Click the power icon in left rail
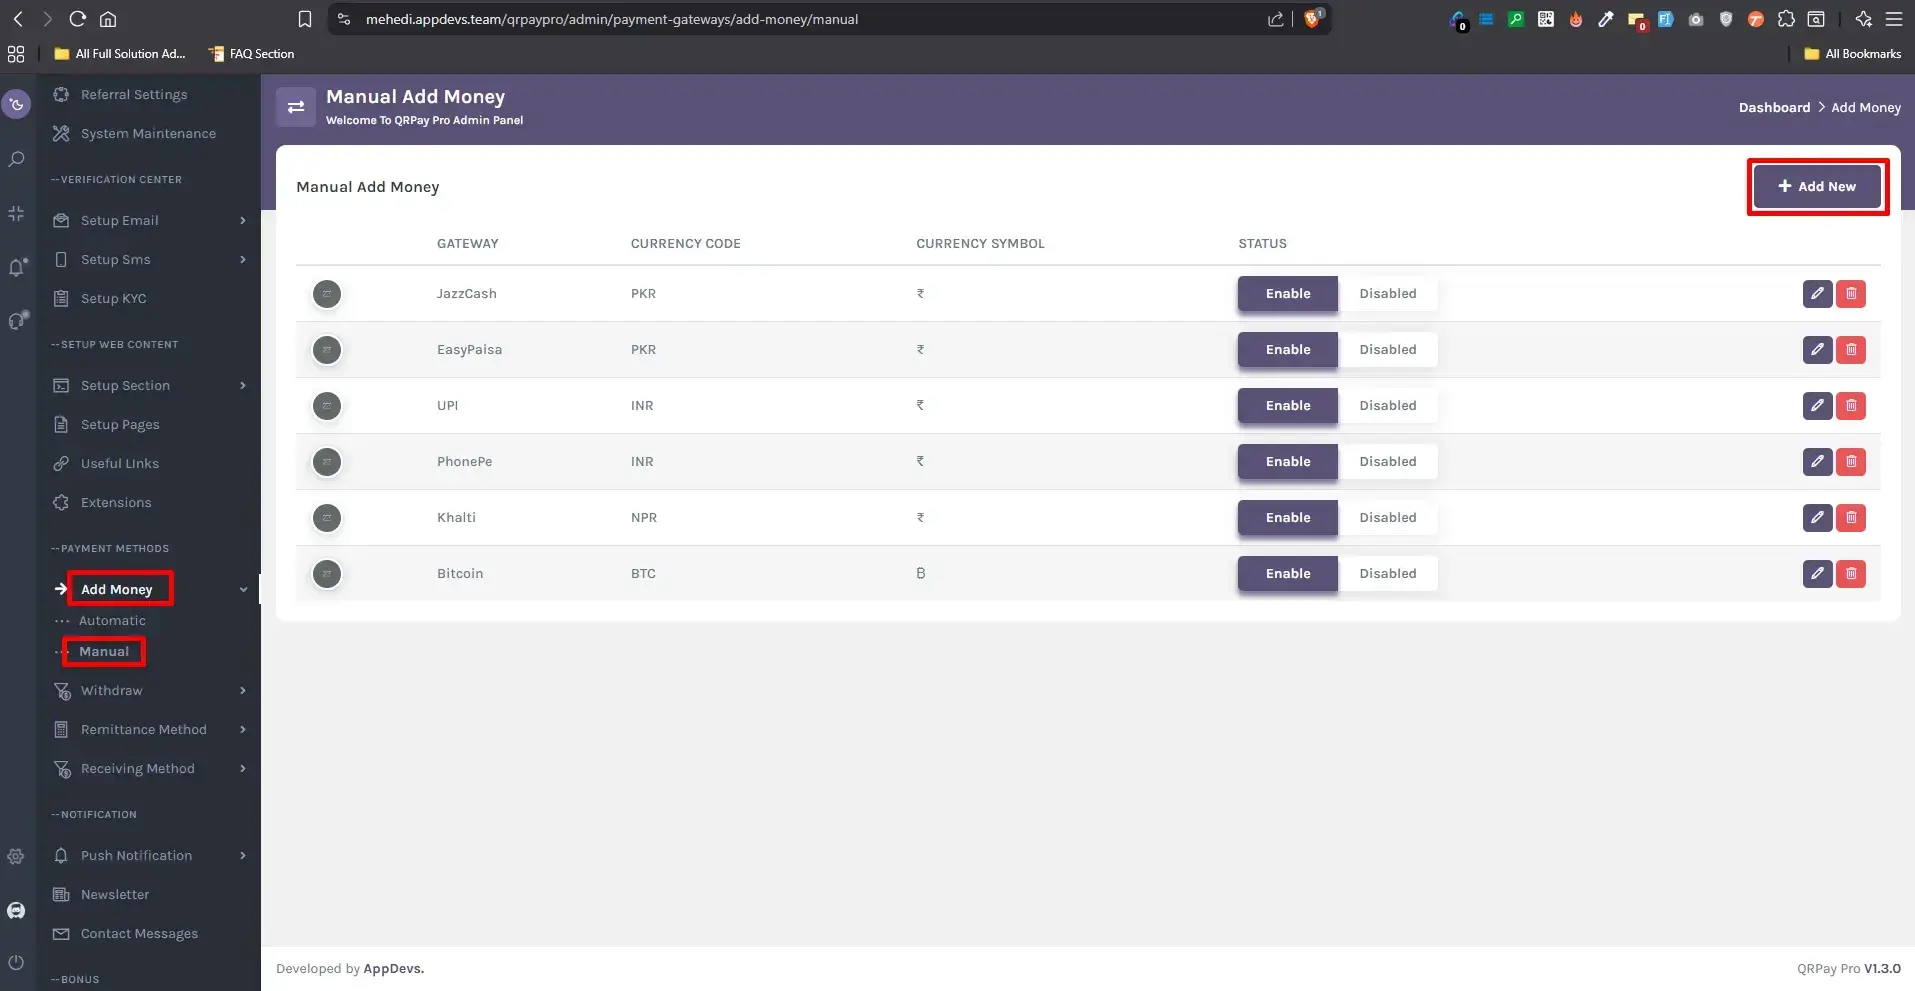1915x991 pixels. (x=16, y=962)
